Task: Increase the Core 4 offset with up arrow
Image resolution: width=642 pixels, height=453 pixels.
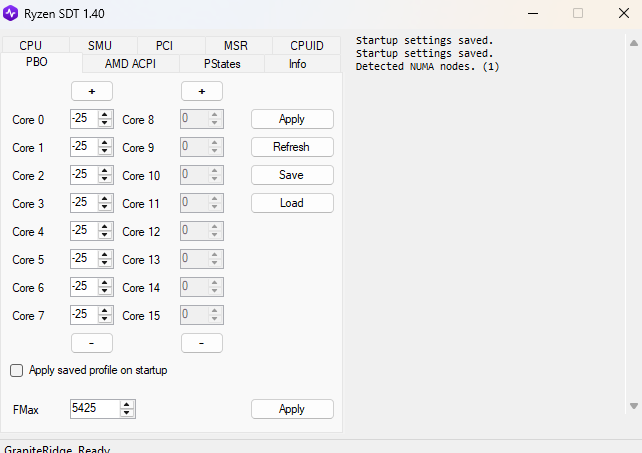Action: coord(105,227)
